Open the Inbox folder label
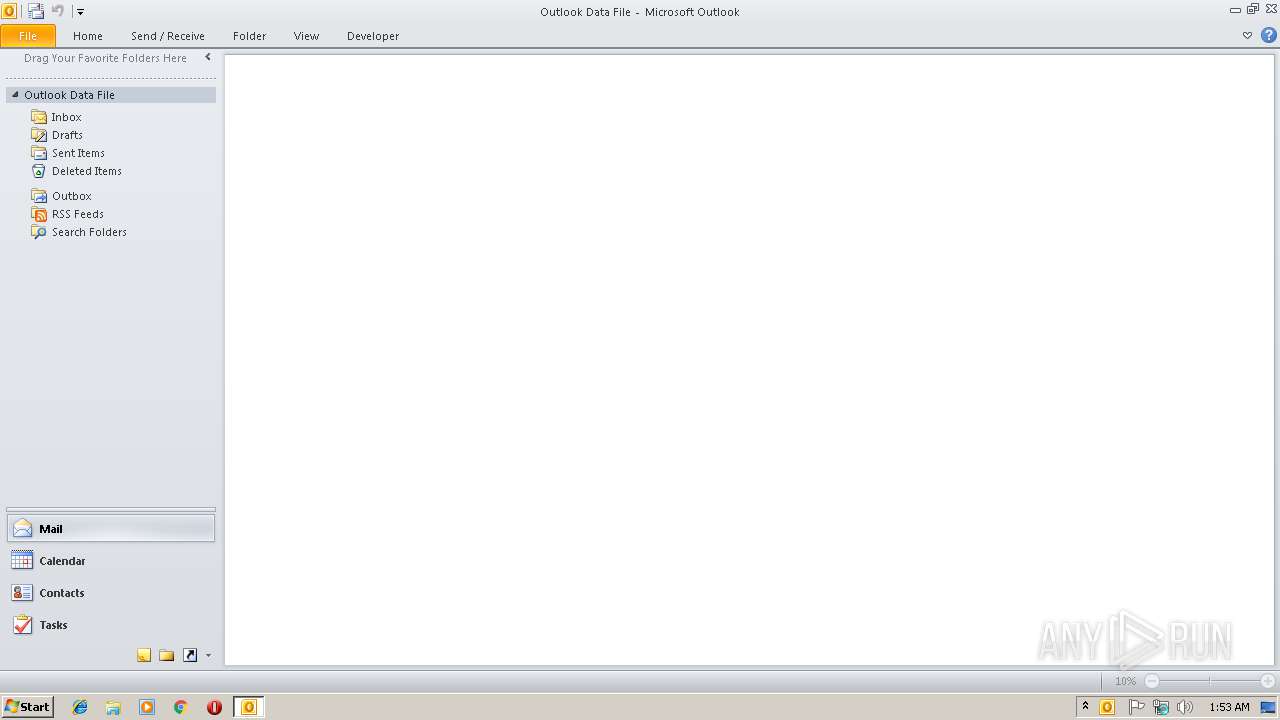This screenshot has width=1280, height=720. click(67, 117)
